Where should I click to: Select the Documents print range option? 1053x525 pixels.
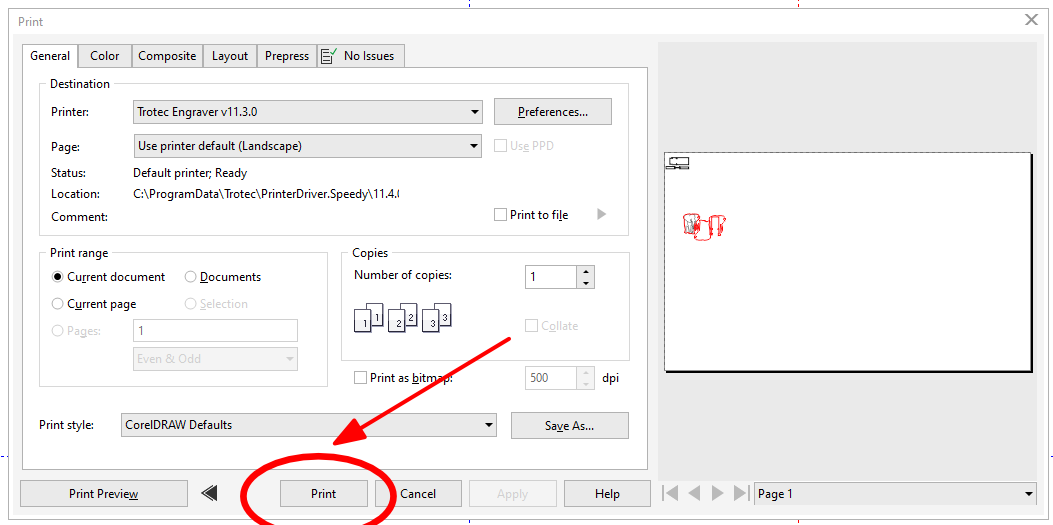point(190,277)
